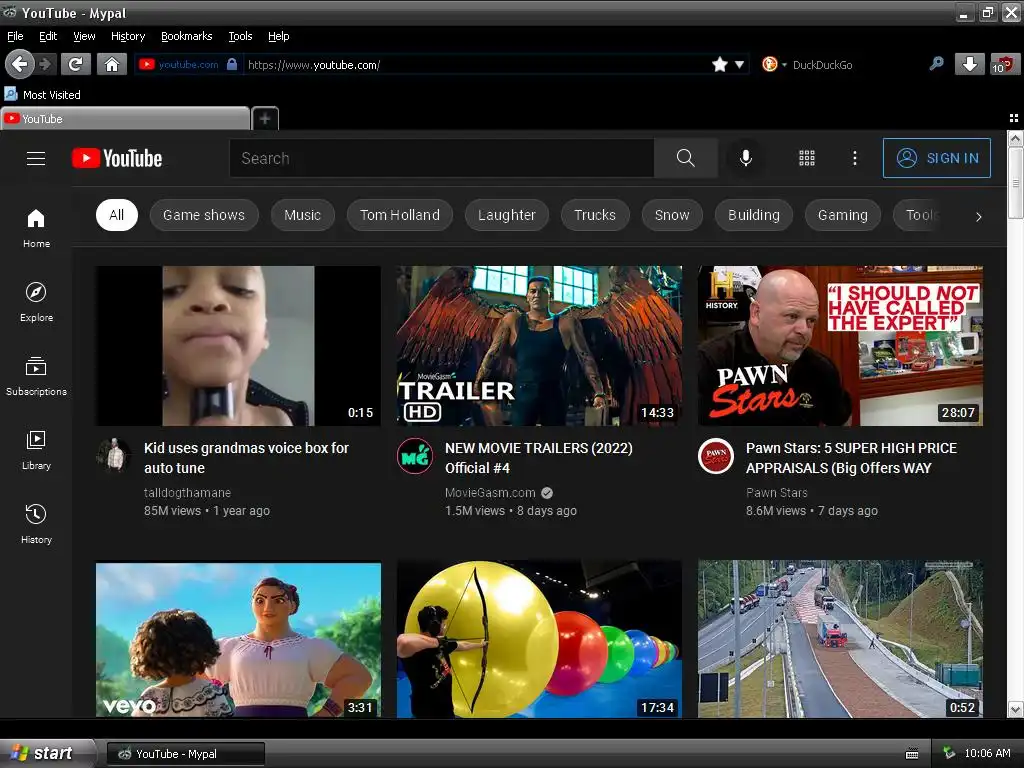Open History in YouTube sidebar
The height and width of the screenshot is (768, 1024).
click(36, 524)
